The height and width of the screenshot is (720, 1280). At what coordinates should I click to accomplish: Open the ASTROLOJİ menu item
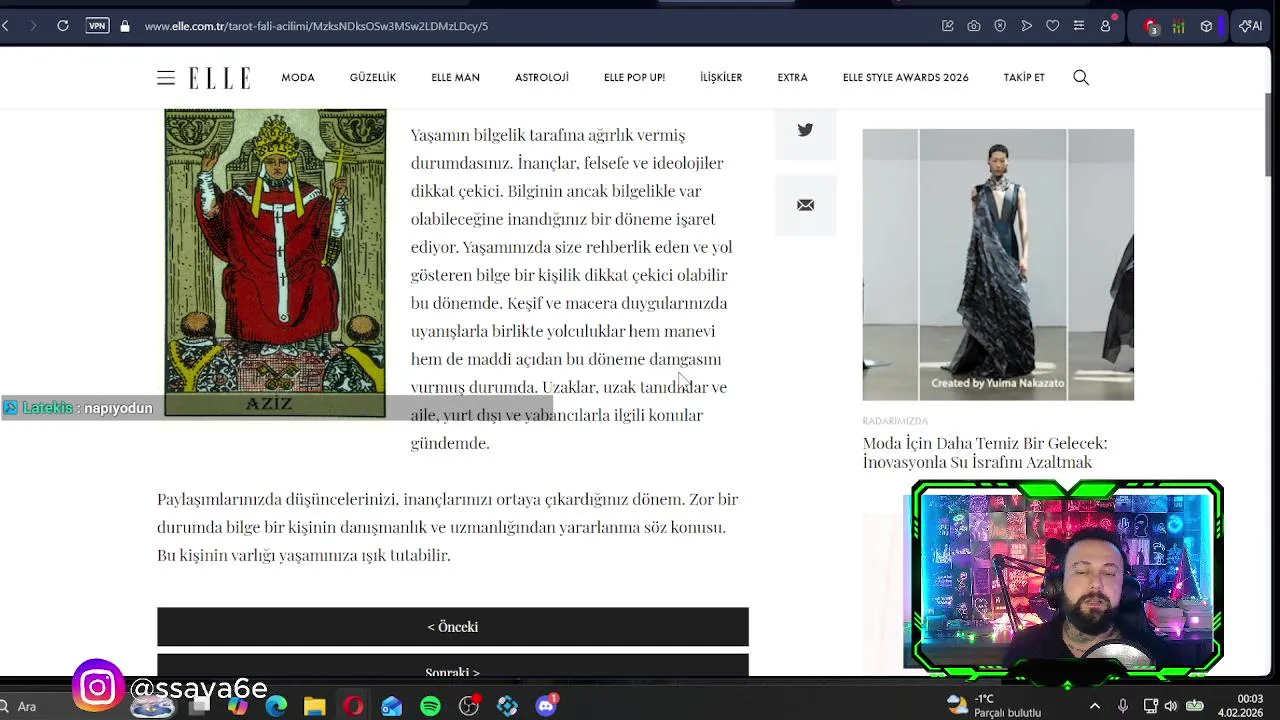(542, 77)
